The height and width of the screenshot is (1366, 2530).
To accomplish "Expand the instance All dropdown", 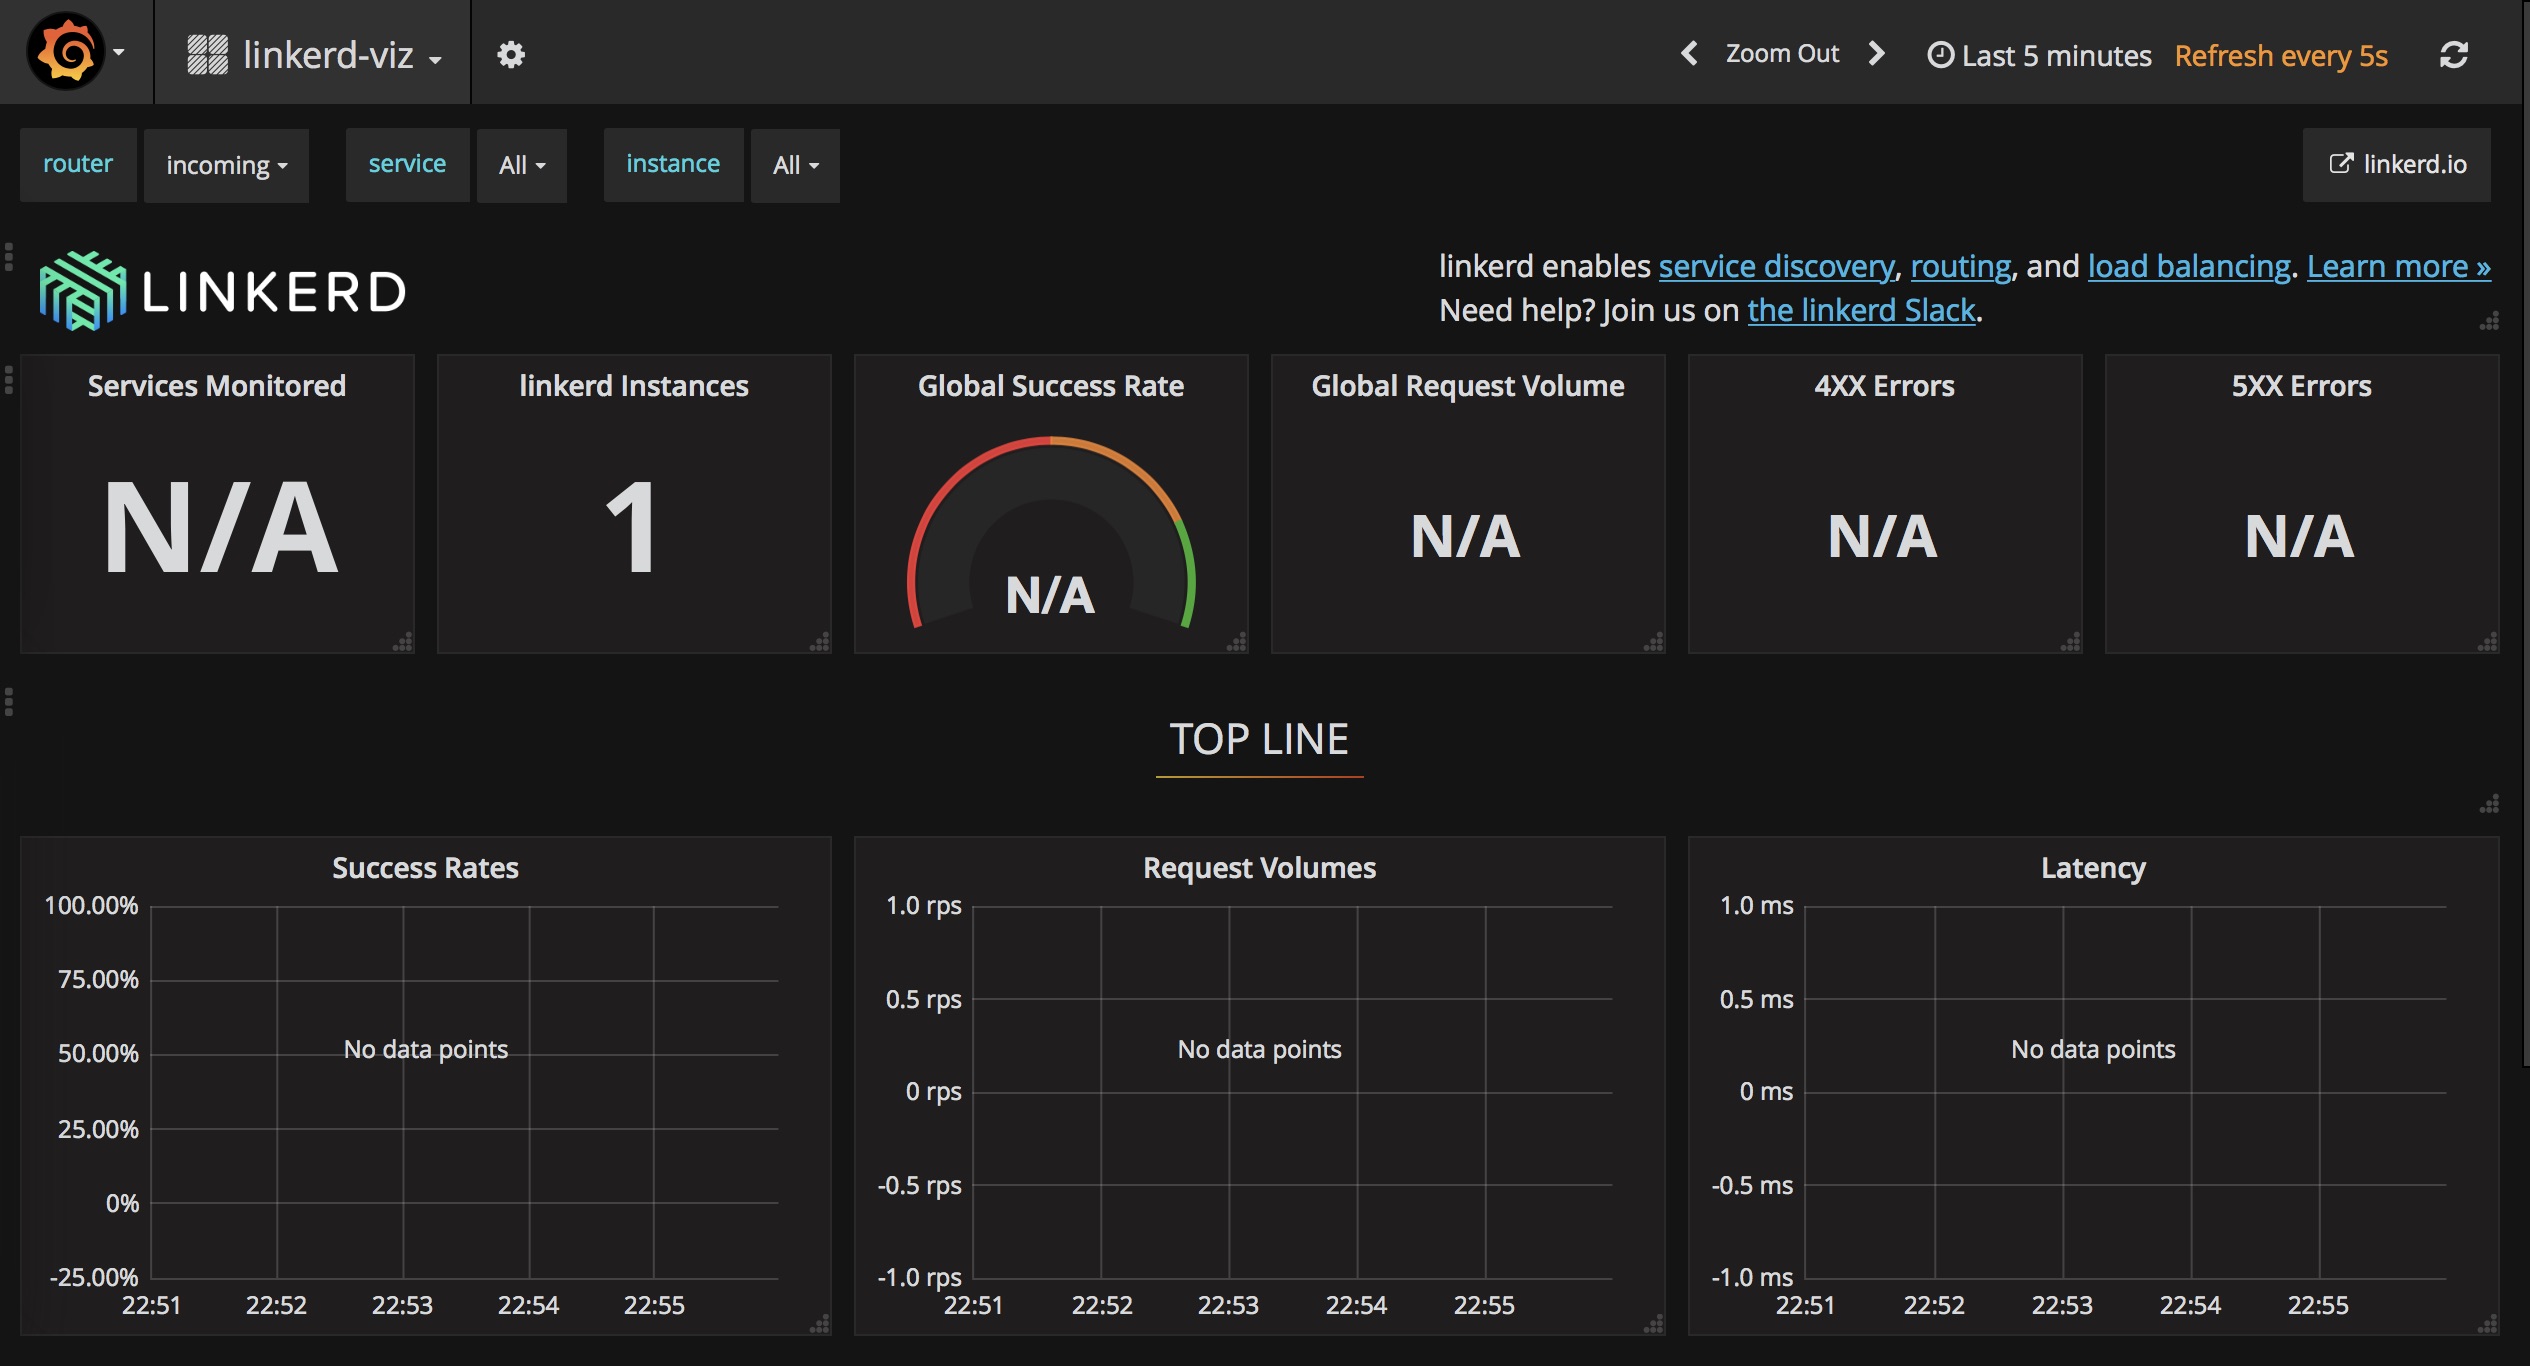I will point(795,165).
